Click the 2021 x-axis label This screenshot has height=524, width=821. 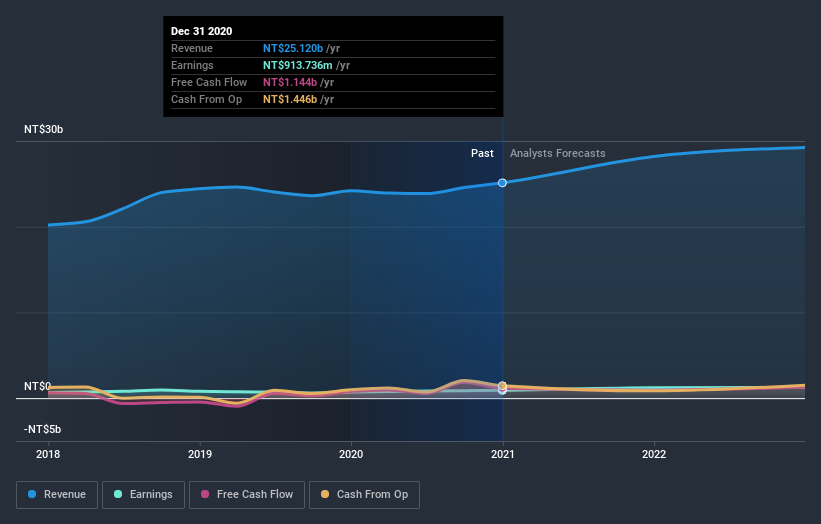pyautogui.click(x=503, y=454)
